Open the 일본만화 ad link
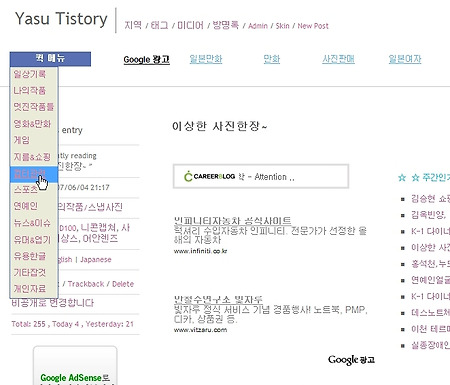The width and height of the screenshot is (450, 385). (x=206, y=59)
